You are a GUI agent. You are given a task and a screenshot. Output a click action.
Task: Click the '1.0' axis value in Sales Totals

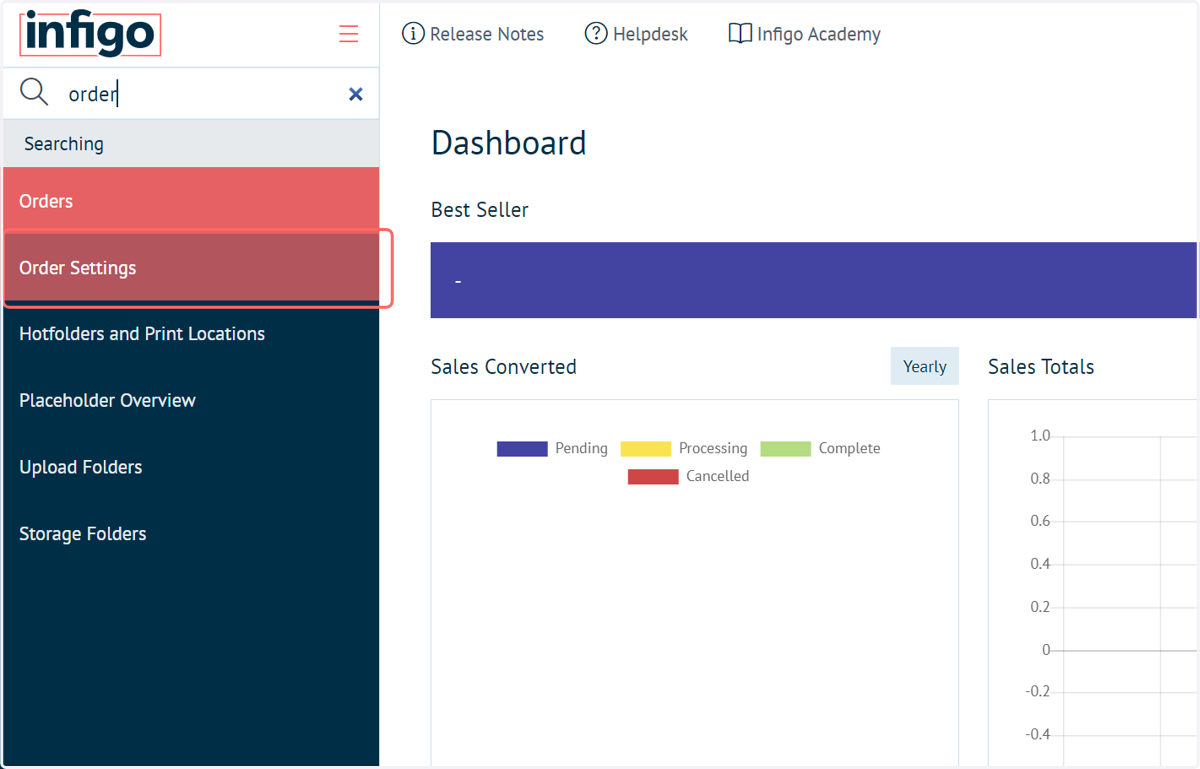[1040, 436]
